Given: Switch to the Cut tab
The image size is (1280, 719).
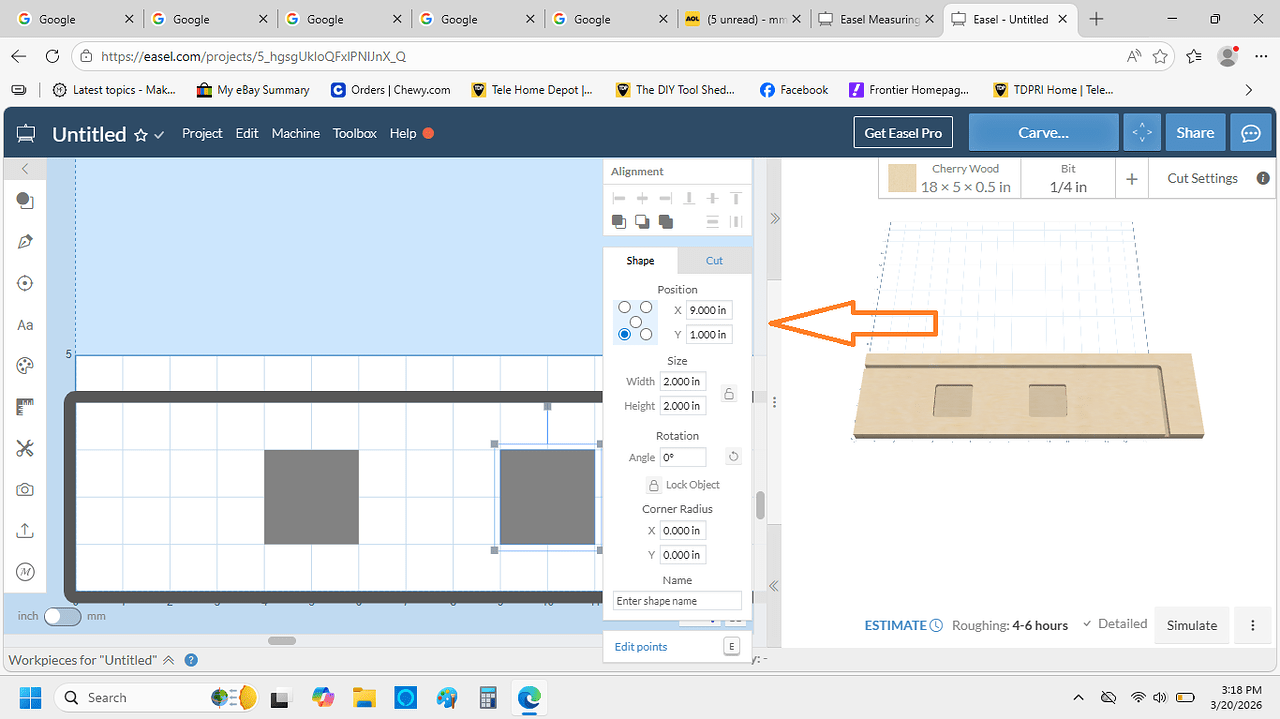Looking at the screenshot, I should [714, 261].
